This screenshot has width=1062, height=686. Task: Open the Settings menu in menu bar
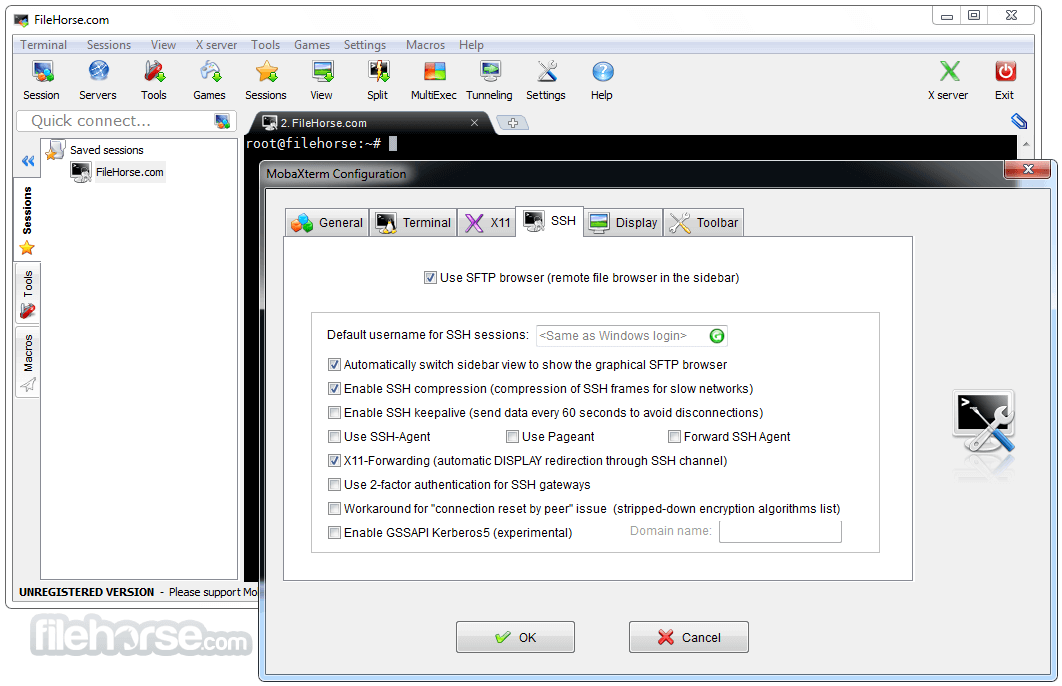point(364,45)
